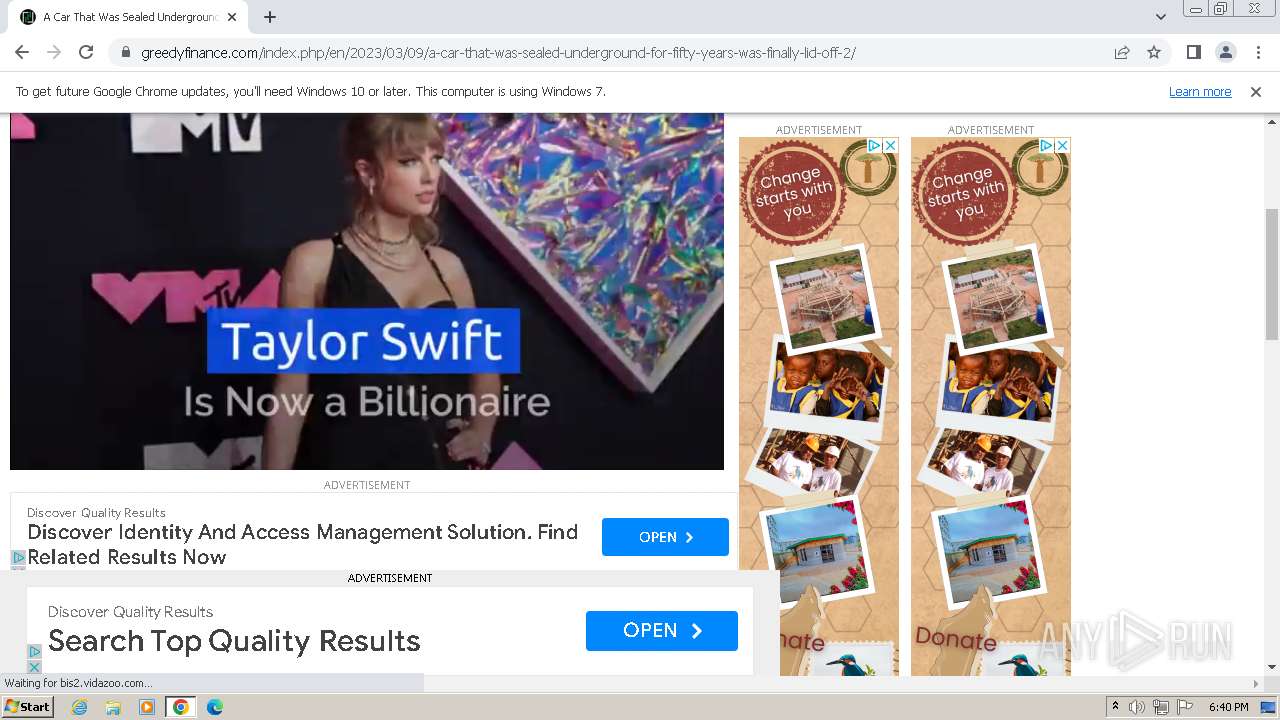Click Donate on the second sidebar ad

point(956,638)
